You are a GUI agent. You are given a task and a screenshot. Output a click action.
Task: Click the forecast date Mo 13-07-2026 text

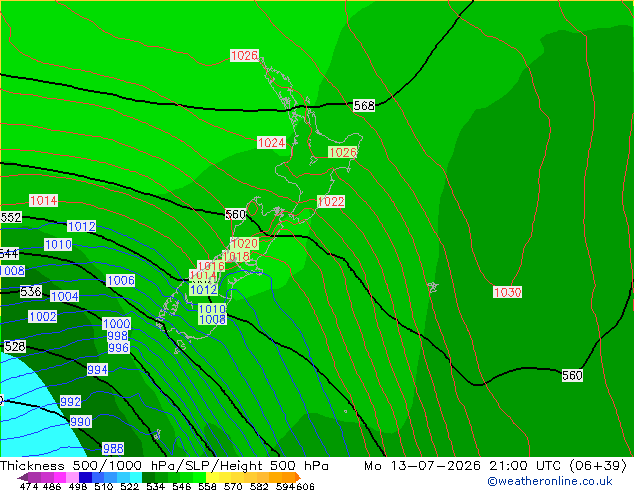point(423,466)
